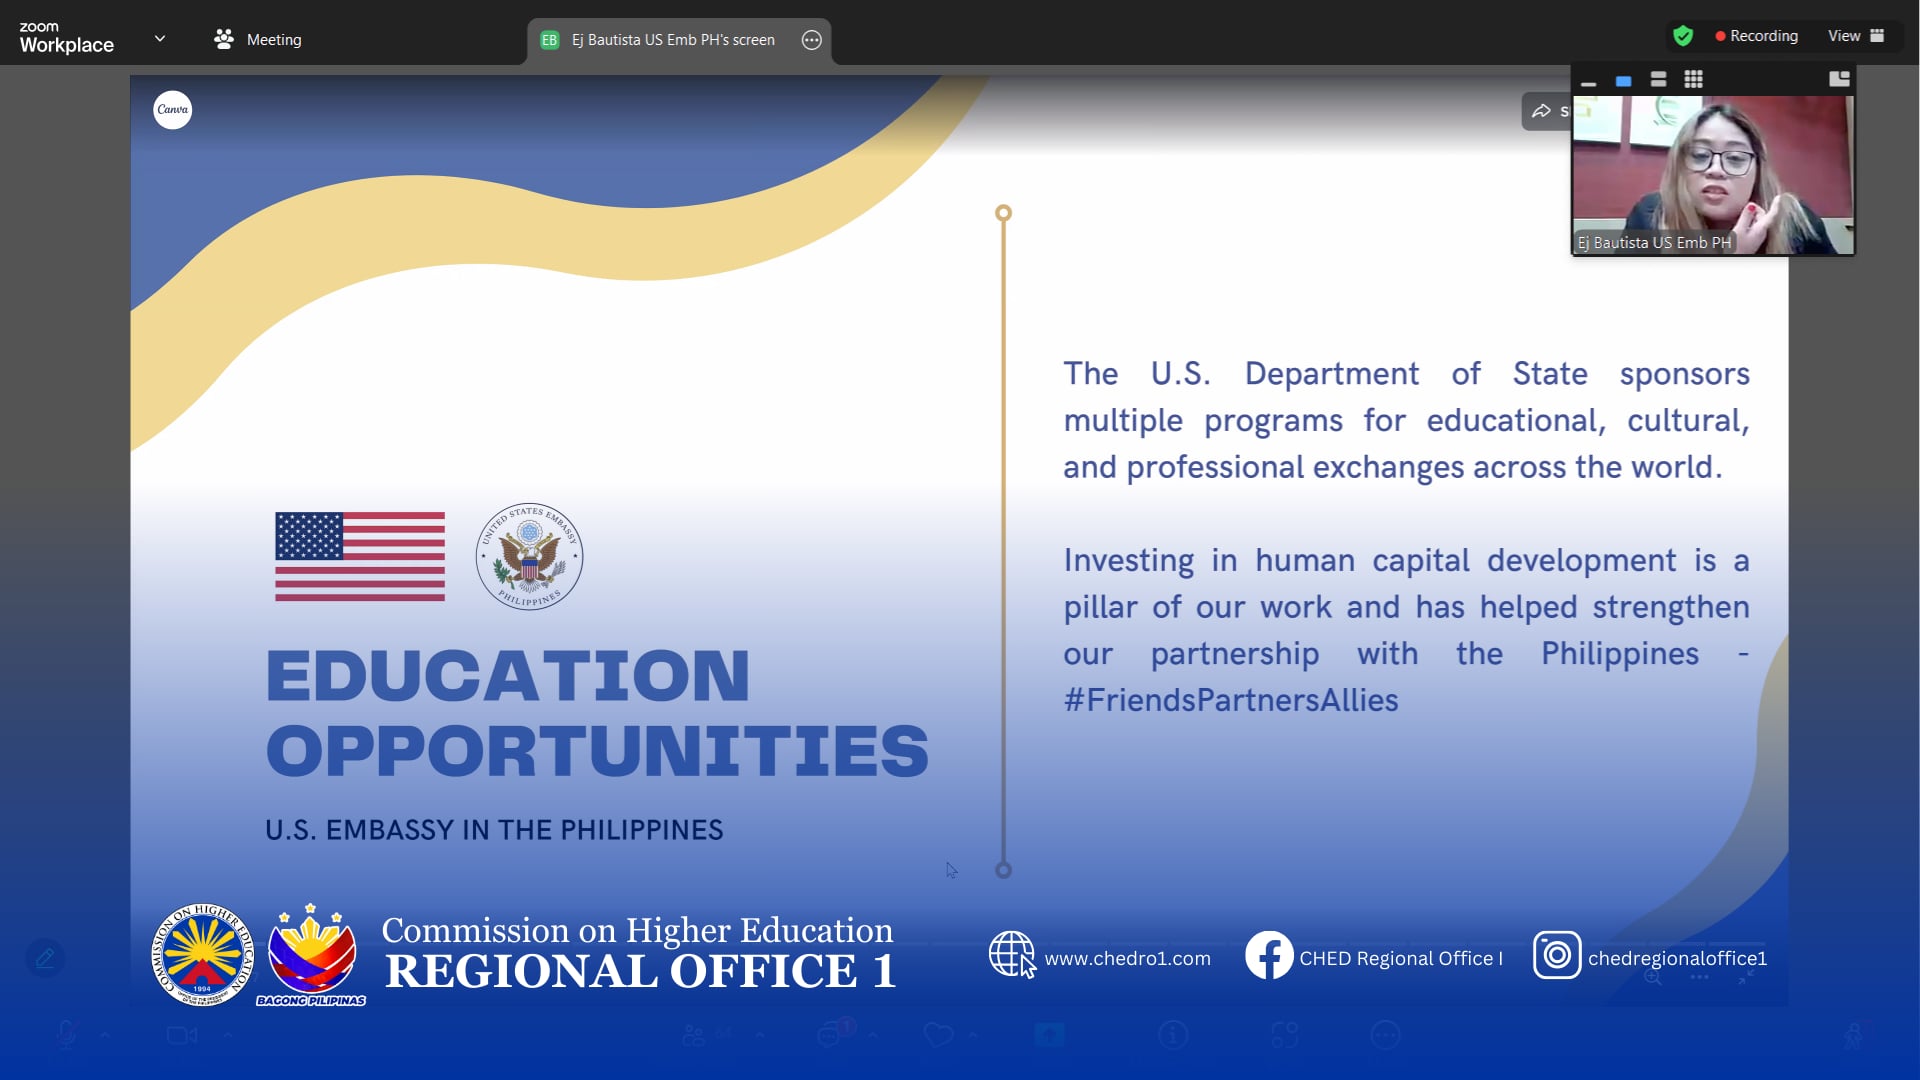1920x1080 pixels.
Task: Expand the video options caret
Action: click(227, 1035)
